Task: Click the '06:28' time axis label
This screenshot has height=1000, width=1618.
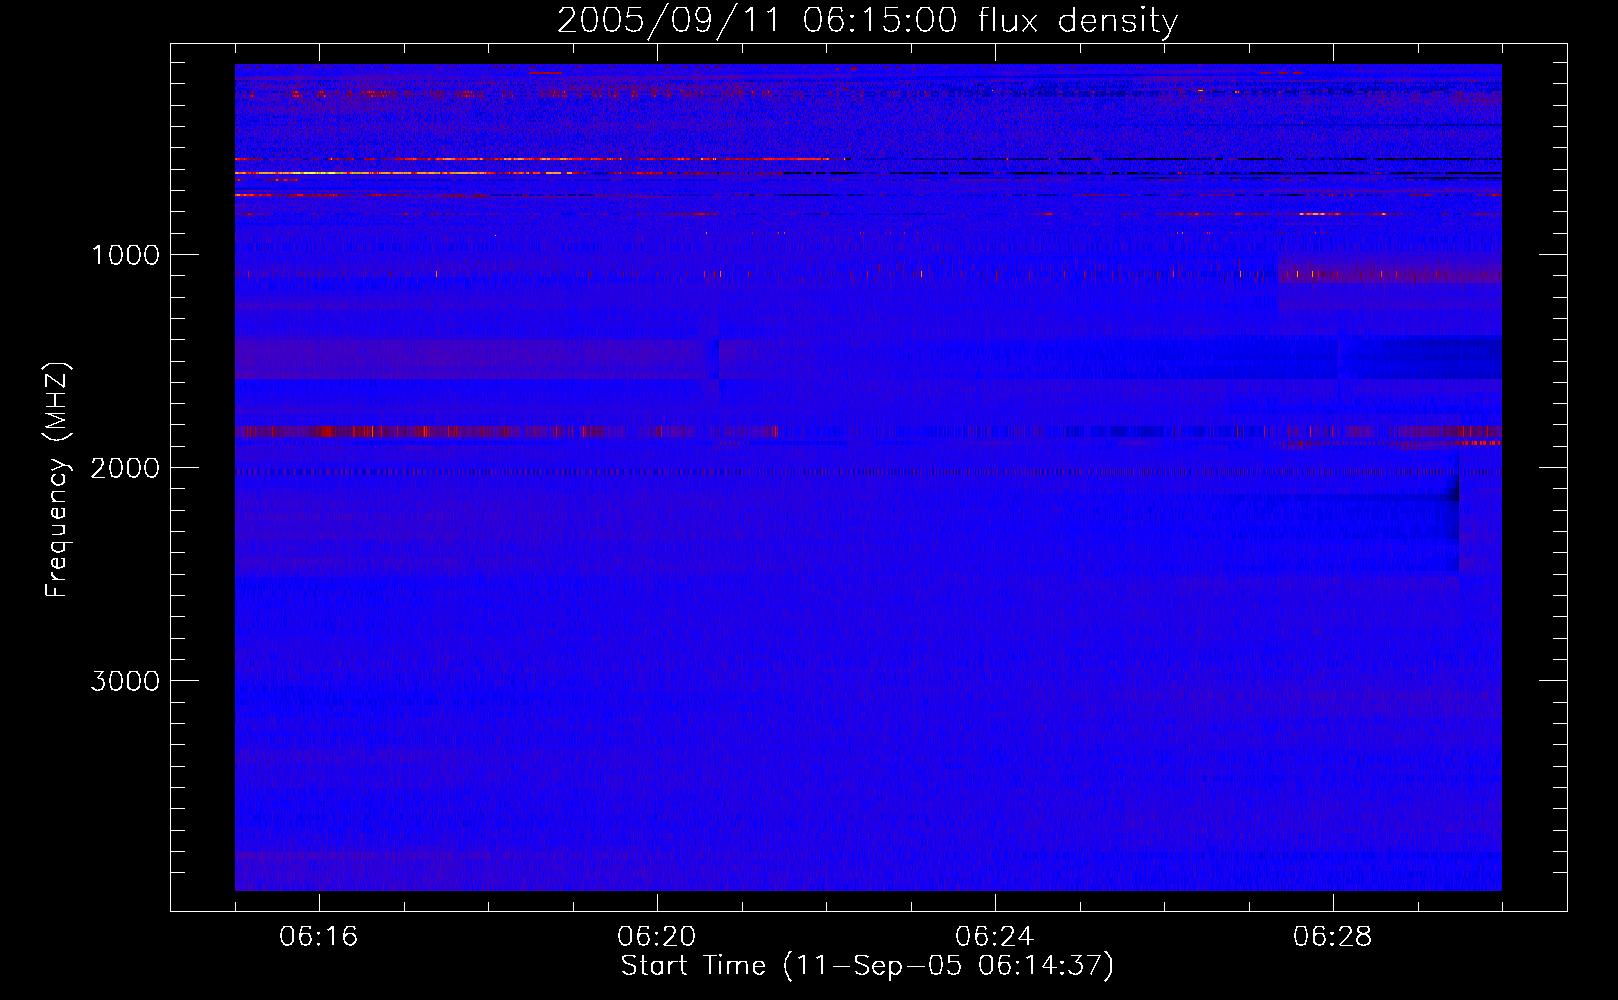Action: click(1333, 937)
